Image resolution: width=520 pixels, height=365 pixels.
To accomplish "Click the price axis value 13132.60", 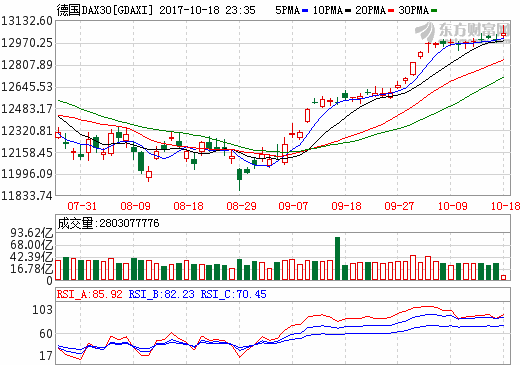I will [x=27, y=21].
